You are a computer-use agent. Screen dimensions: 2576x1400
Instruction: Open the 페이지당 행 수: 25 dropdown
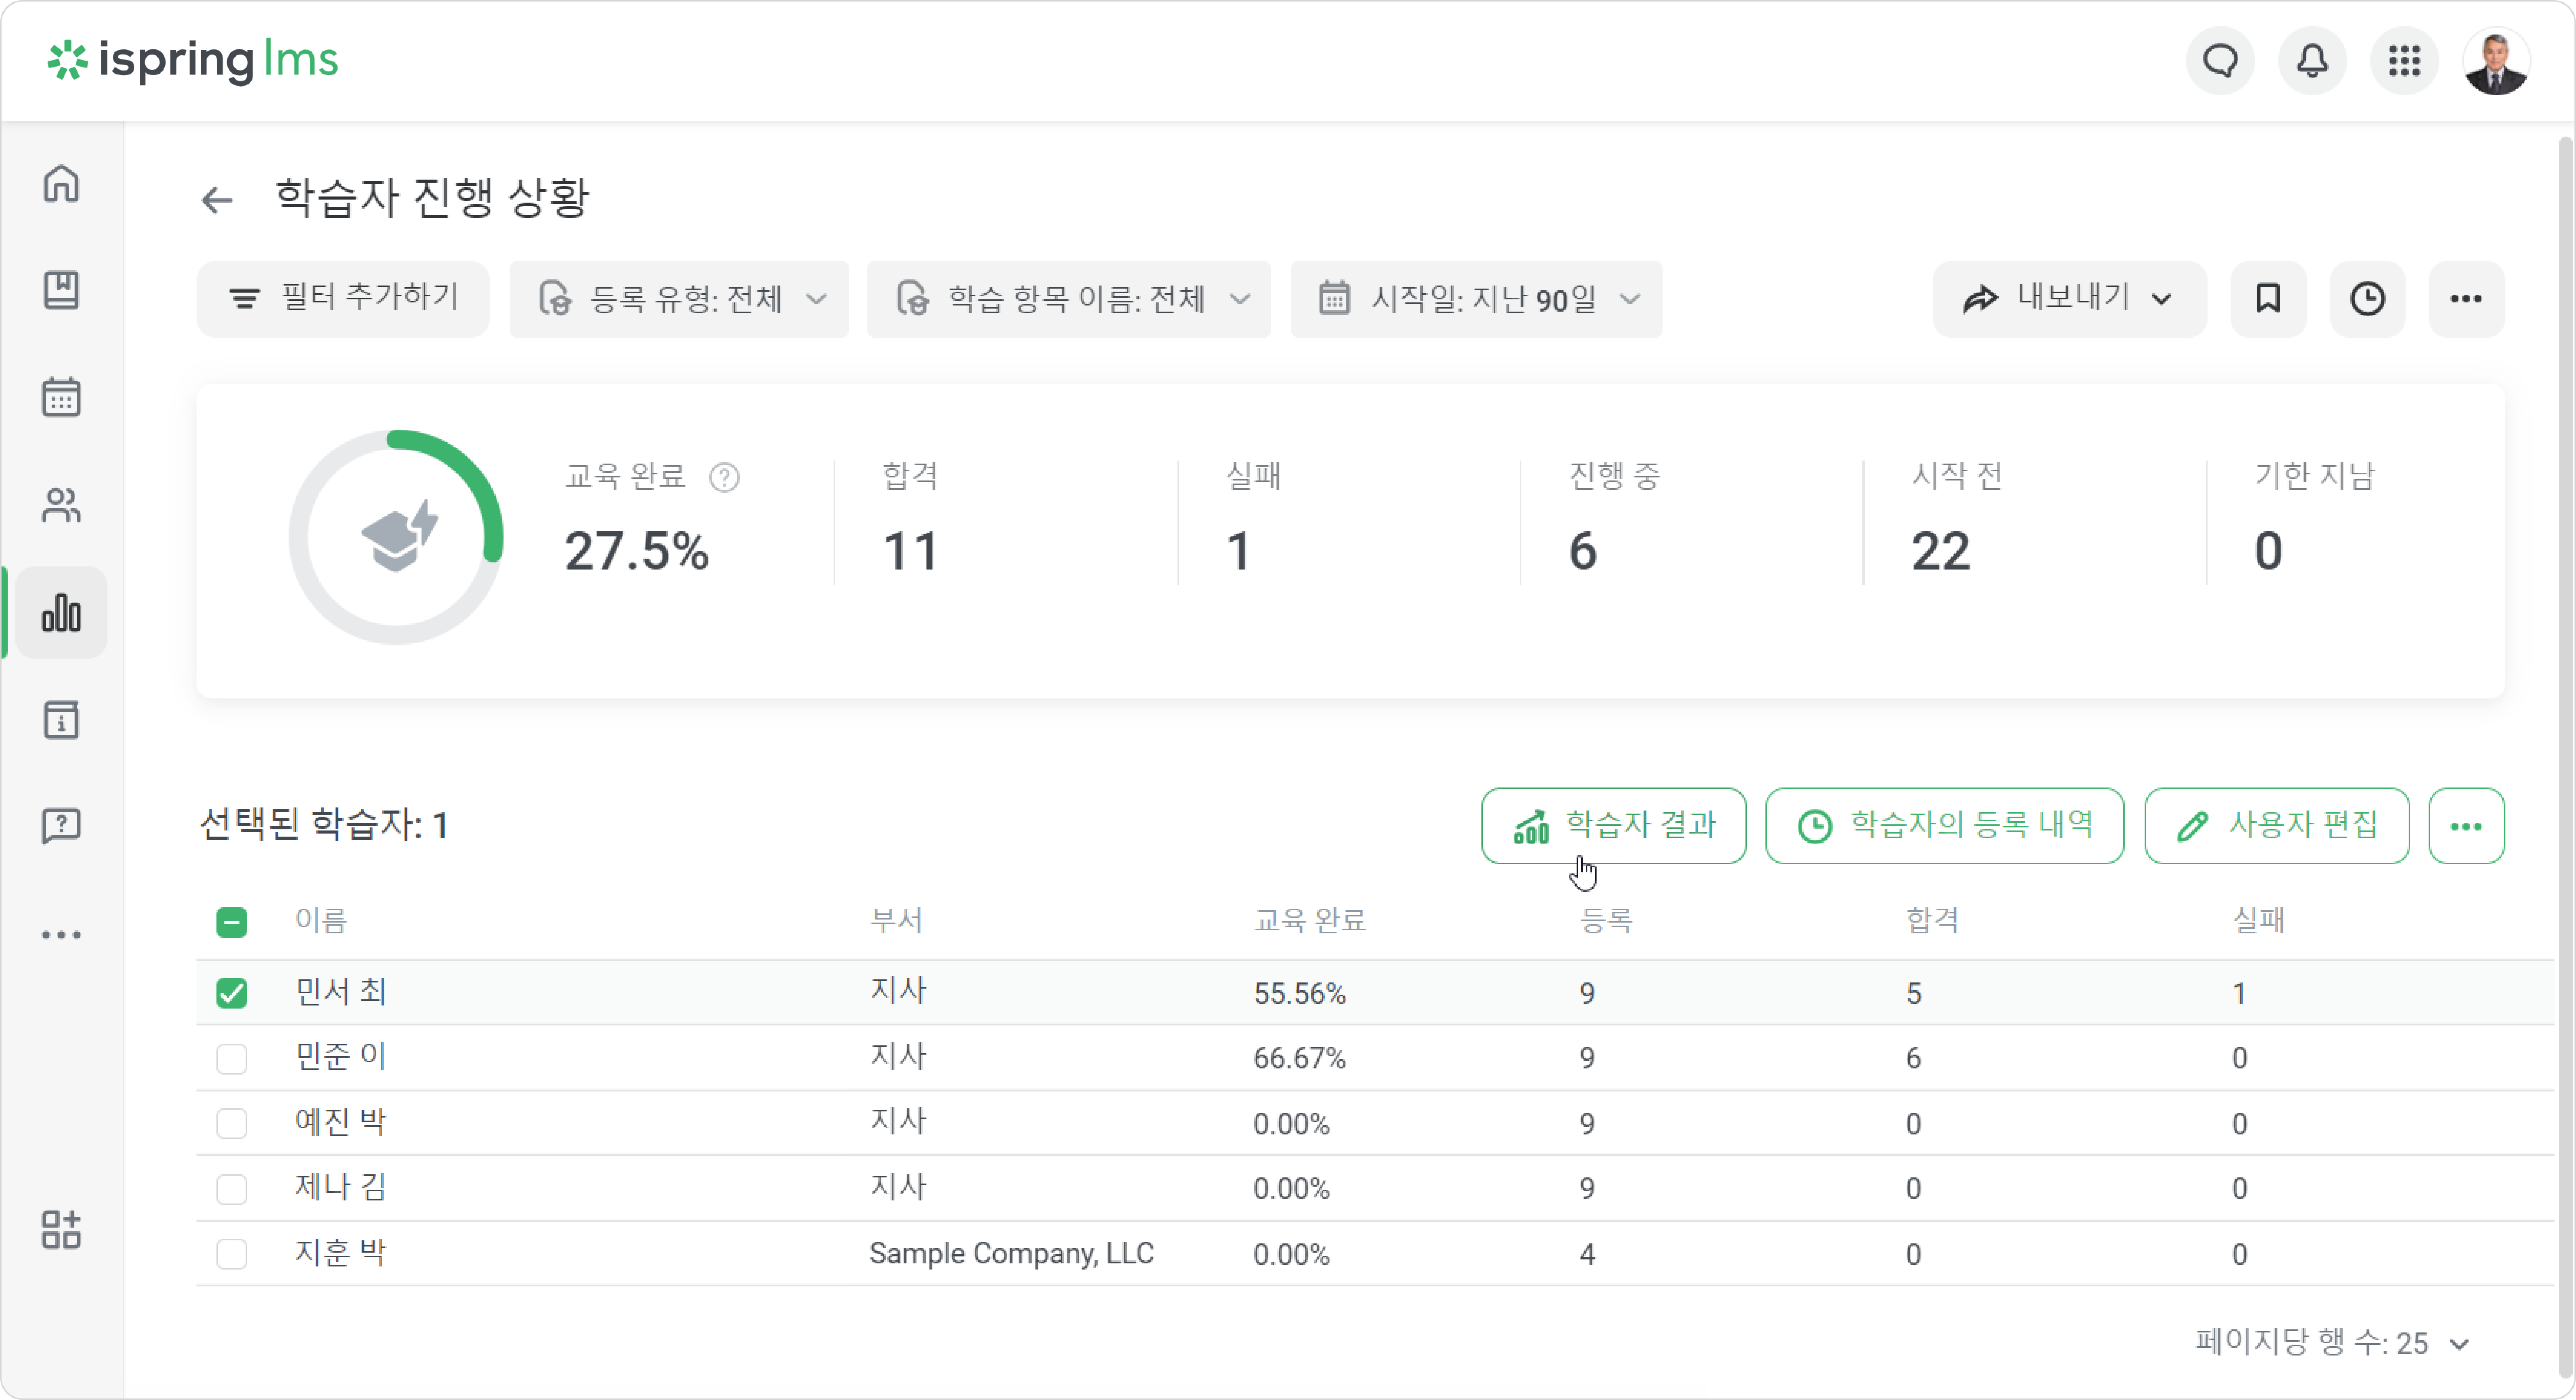(2333, 1343)
